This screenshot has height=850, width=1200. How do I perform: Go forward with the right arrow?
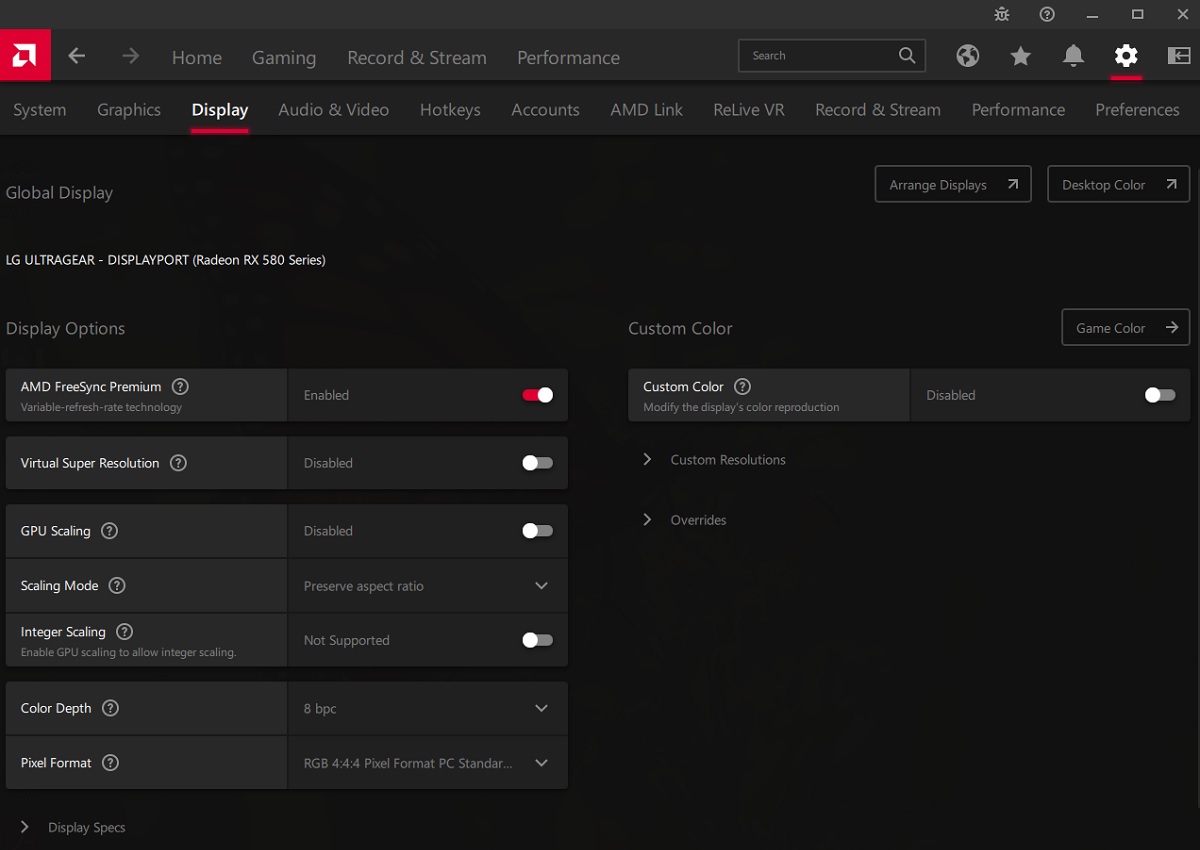pyautogui.click(x=130, y=56)
